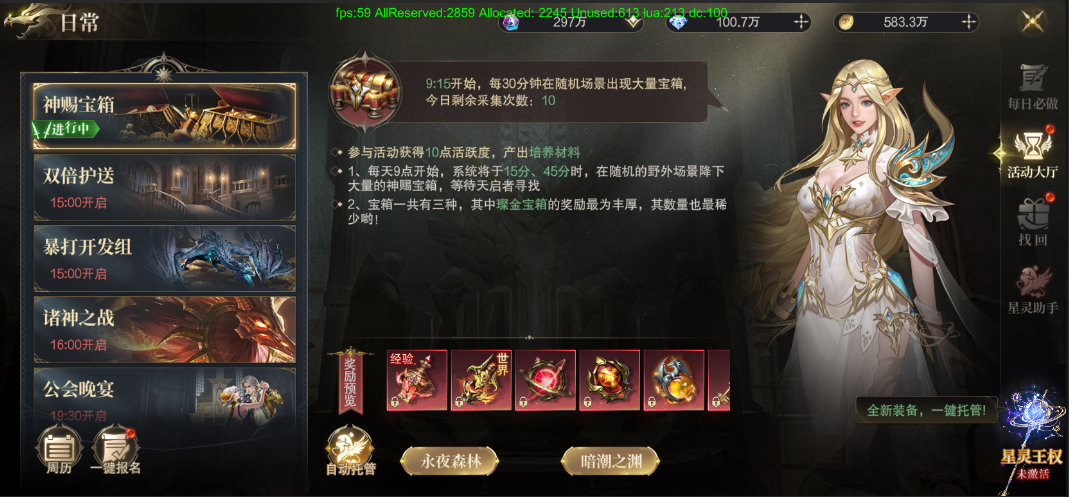
Task: Tap the 一键报名 one-click signup icon
Action: [x=115, y=449]
